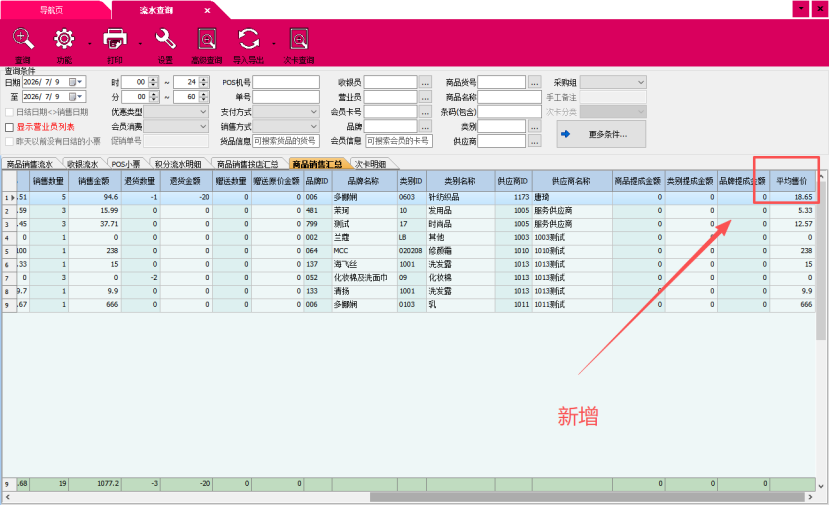Switch to the POS小票 tab
Image resolution: width=829 pixels, height=505 pixels.
[x=126, y=164]
